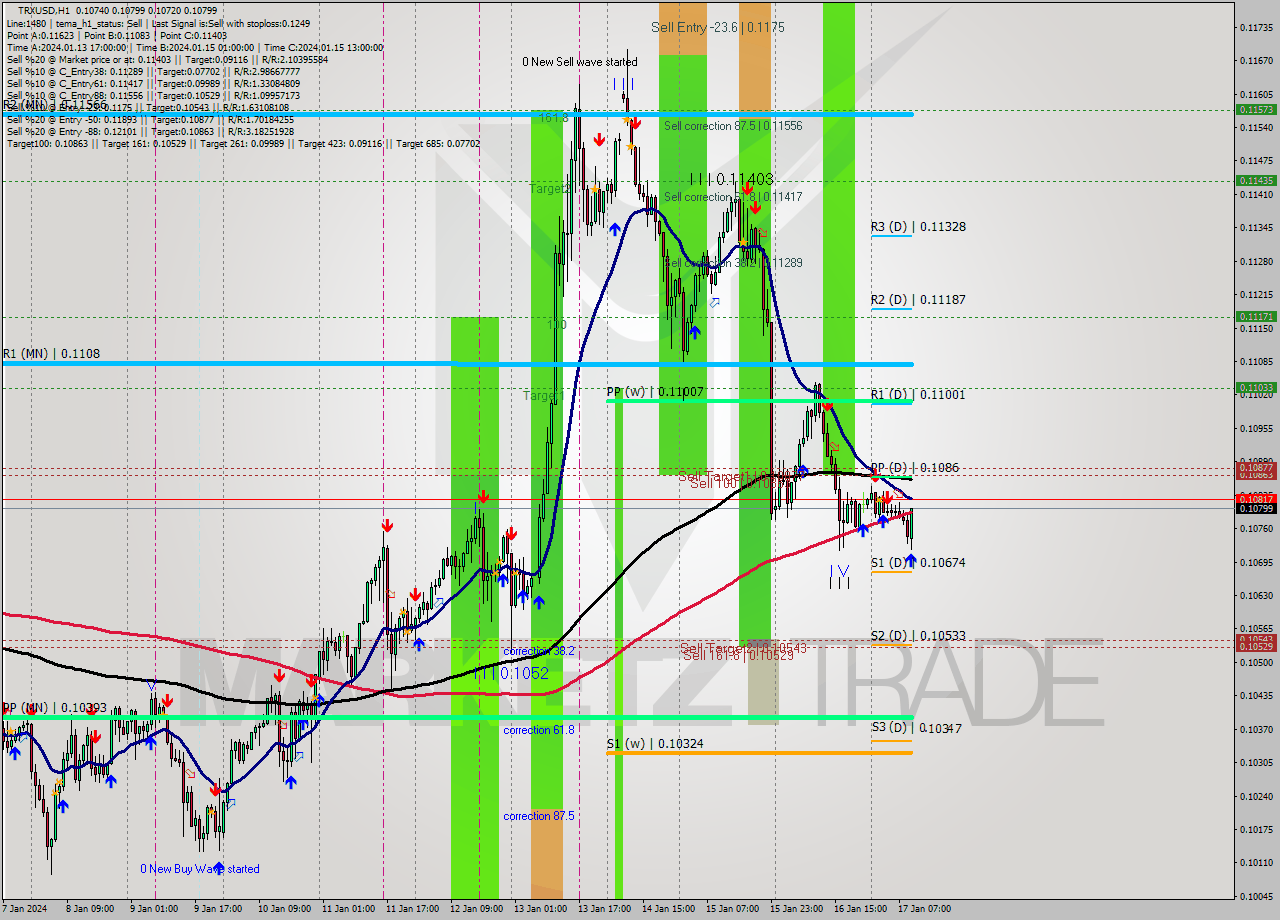This screenshot has height=920, width=1280.
Task: Select the 'S1 (D) | 0.10674' pivot label
Action: point(918,563)
